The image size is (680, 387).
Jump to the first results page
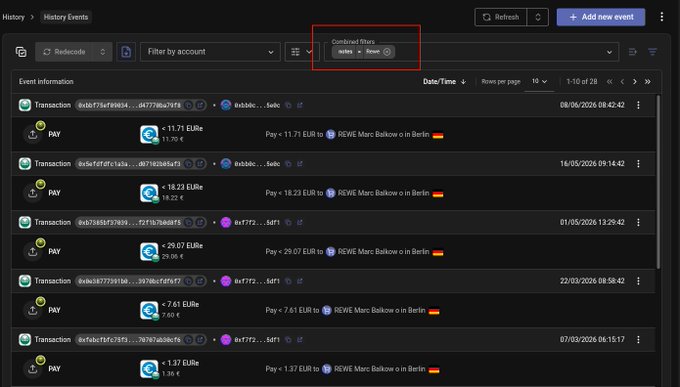[610, 82]
